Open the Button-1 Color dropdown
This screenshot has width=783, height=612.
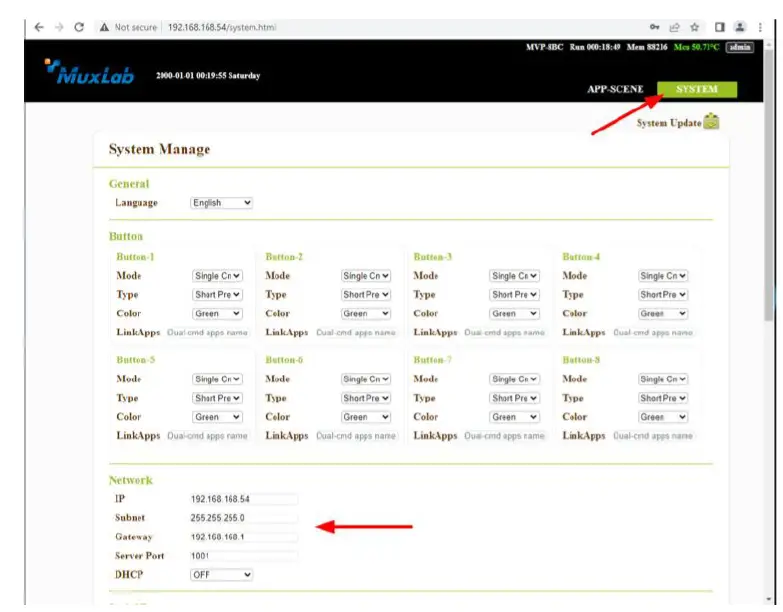[x=217, y=313]
